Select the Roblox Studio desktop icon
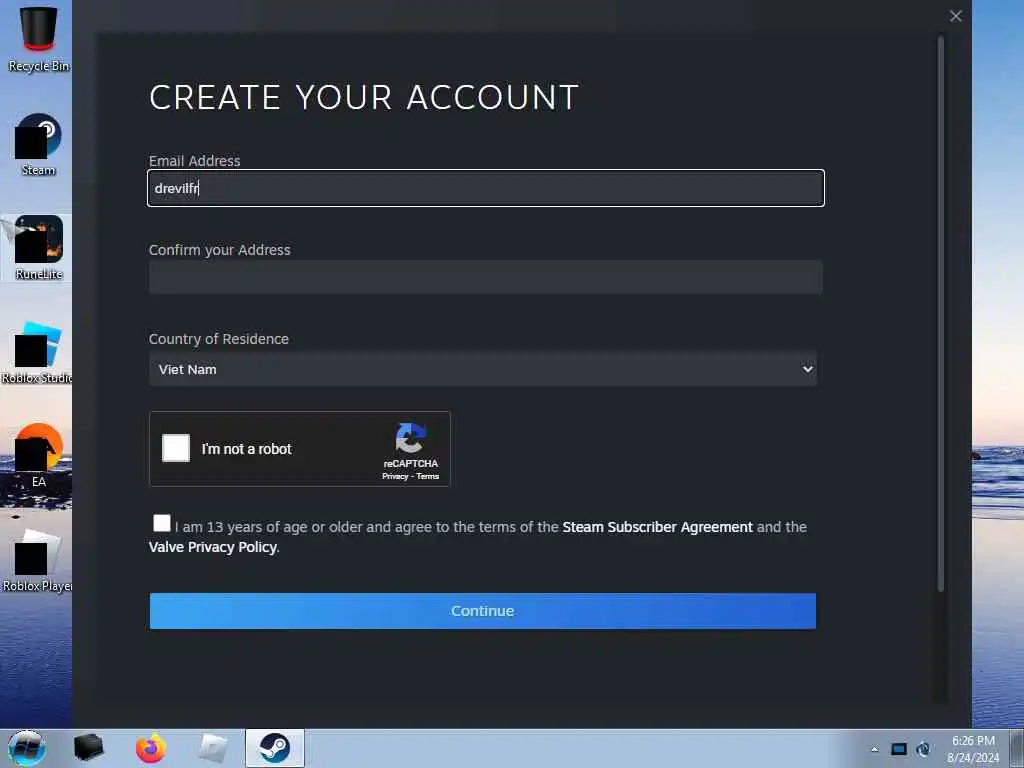 coord(37,352)
